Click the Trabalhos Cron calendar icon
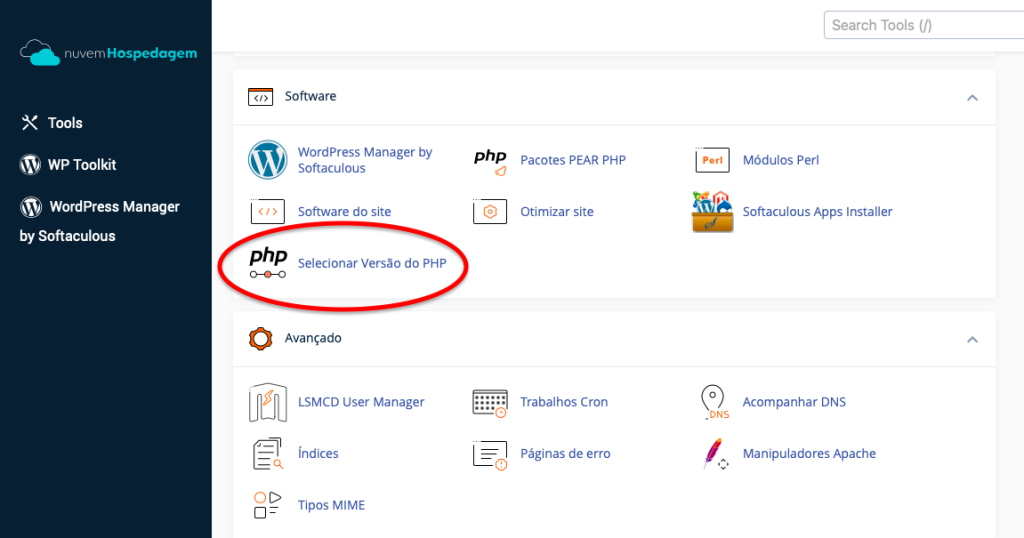Screen dimensions: 1024x538 coord(490,403)
